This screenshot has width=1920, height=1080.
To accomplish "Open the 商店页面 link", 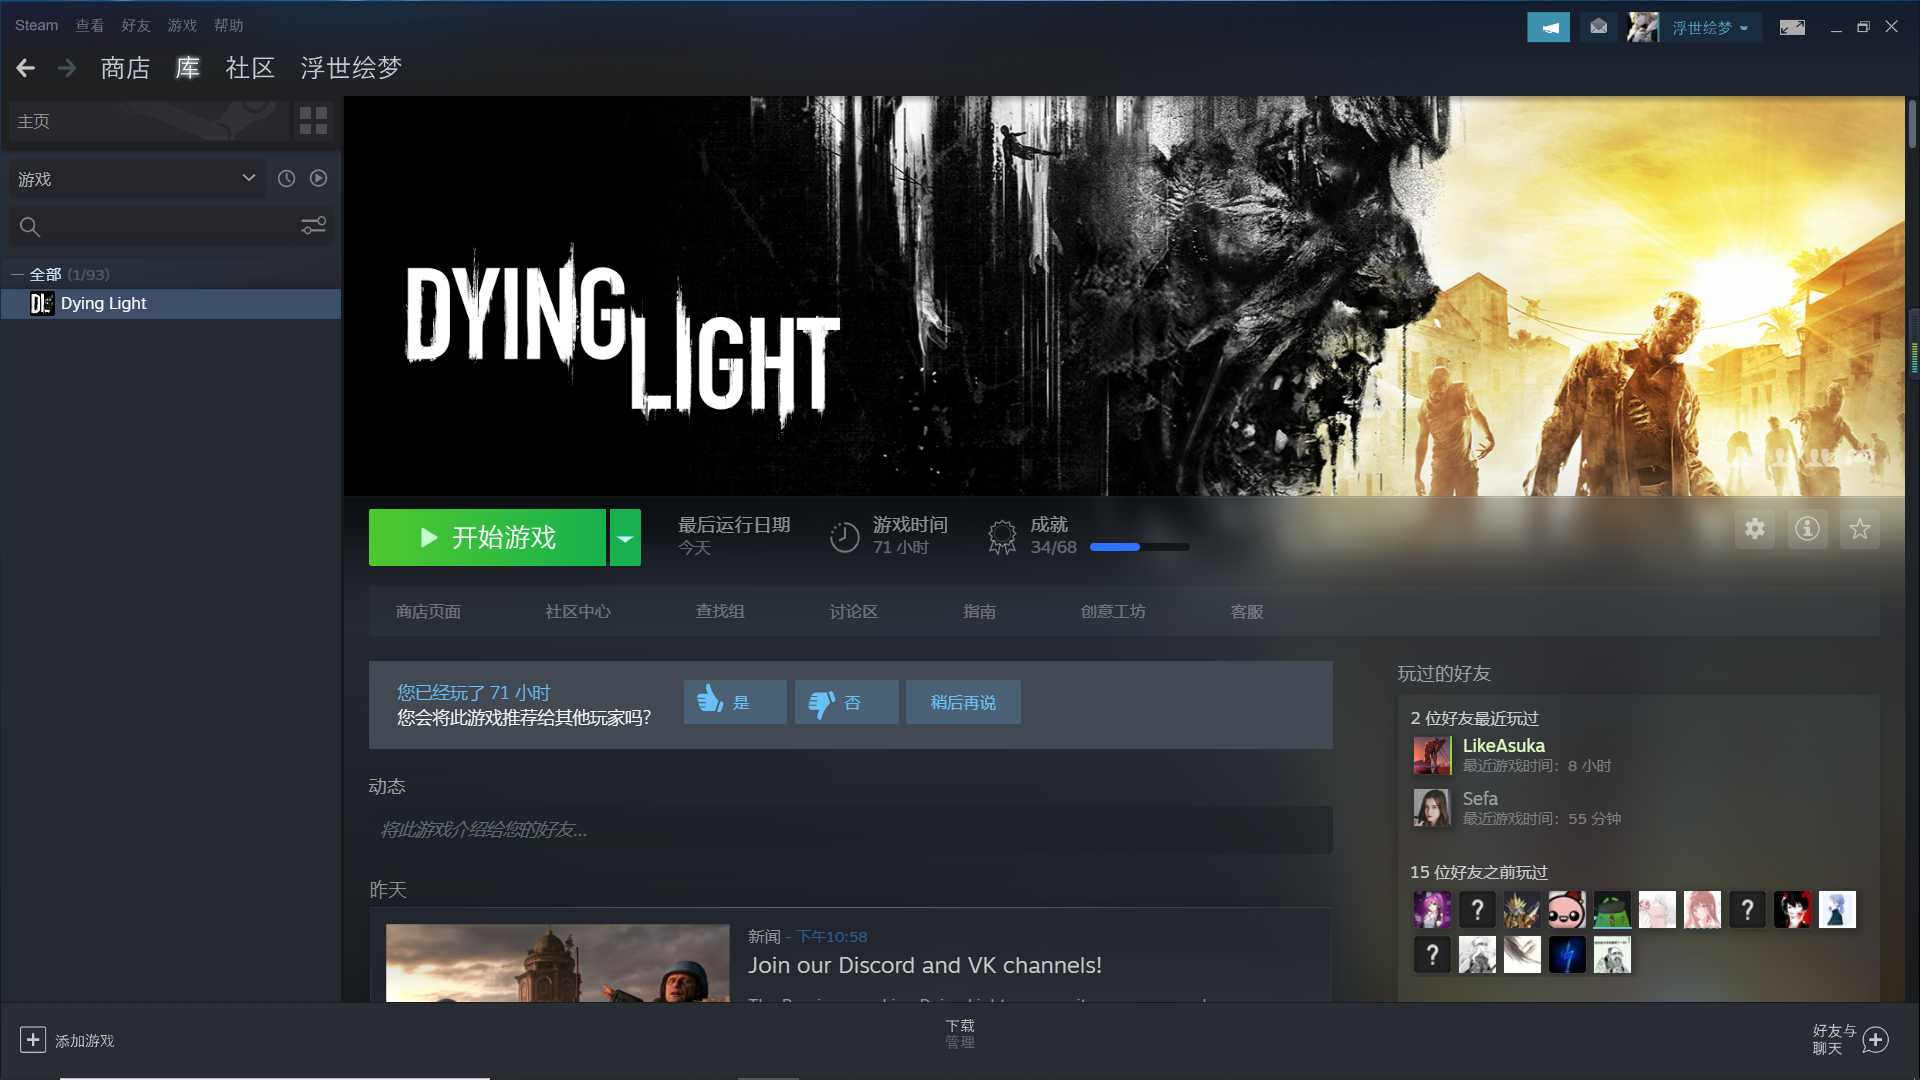I will click(x=428, y=611).
